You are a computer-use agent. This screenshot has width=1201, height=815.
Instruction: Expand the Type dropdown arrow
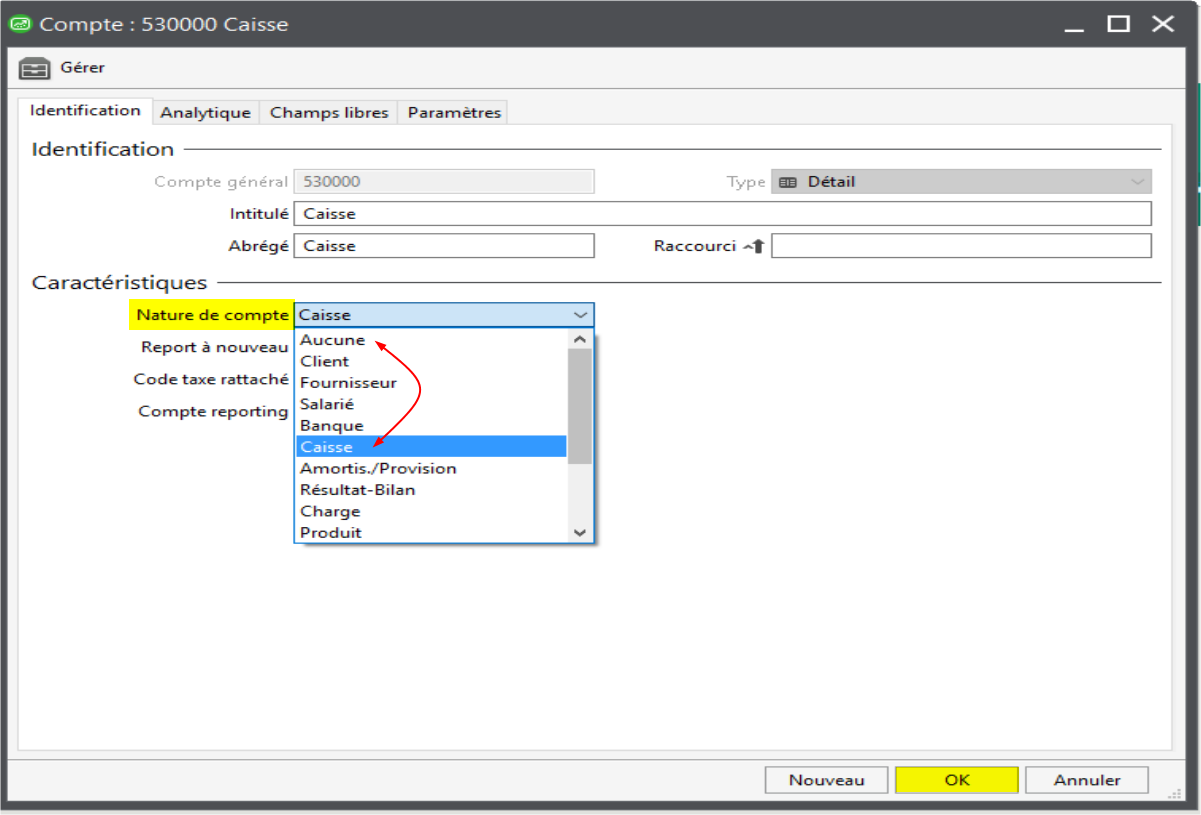[1137, 182]
